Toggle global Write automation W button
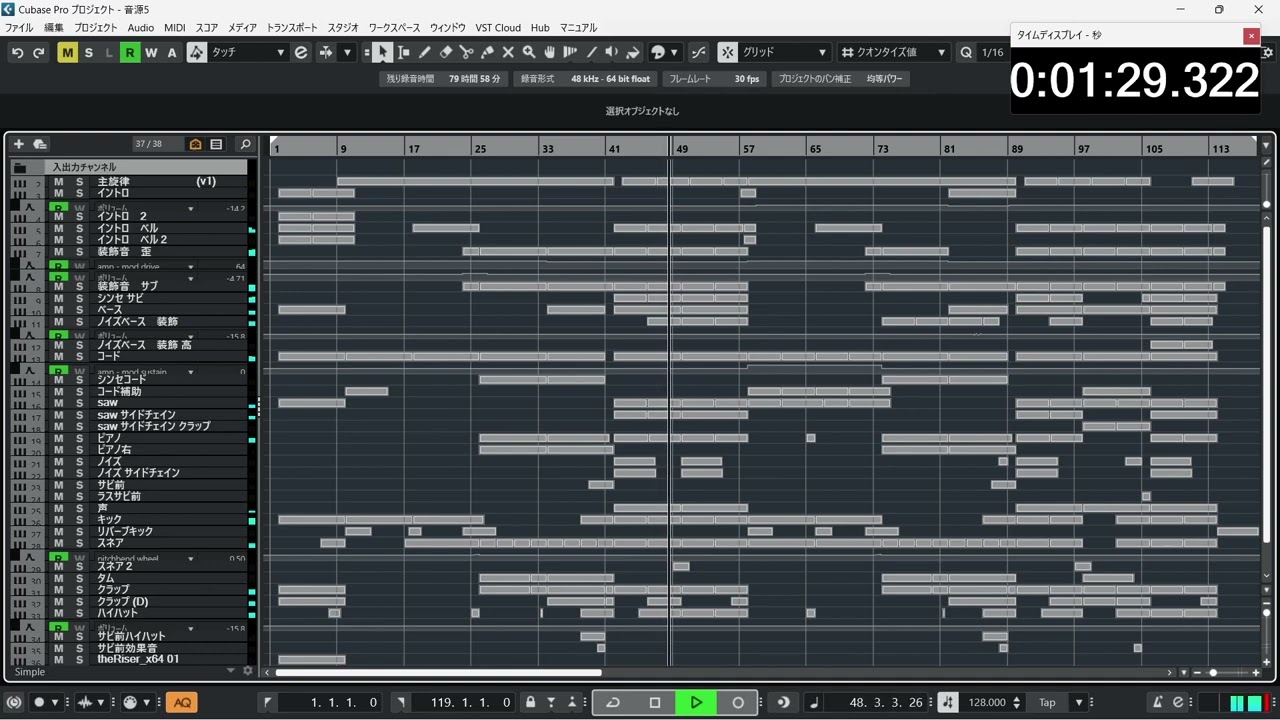 [151, 52]
